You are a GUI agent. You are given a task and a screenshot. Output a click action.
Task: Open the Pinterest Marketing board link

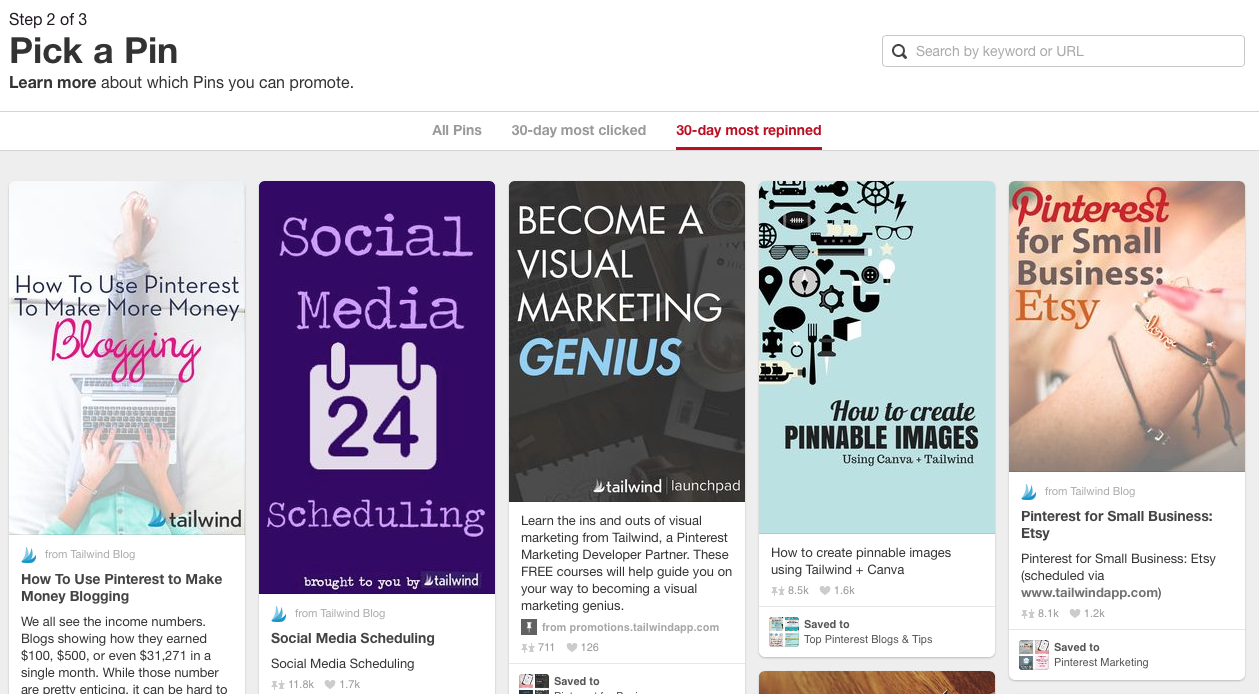pos(1101,662)
